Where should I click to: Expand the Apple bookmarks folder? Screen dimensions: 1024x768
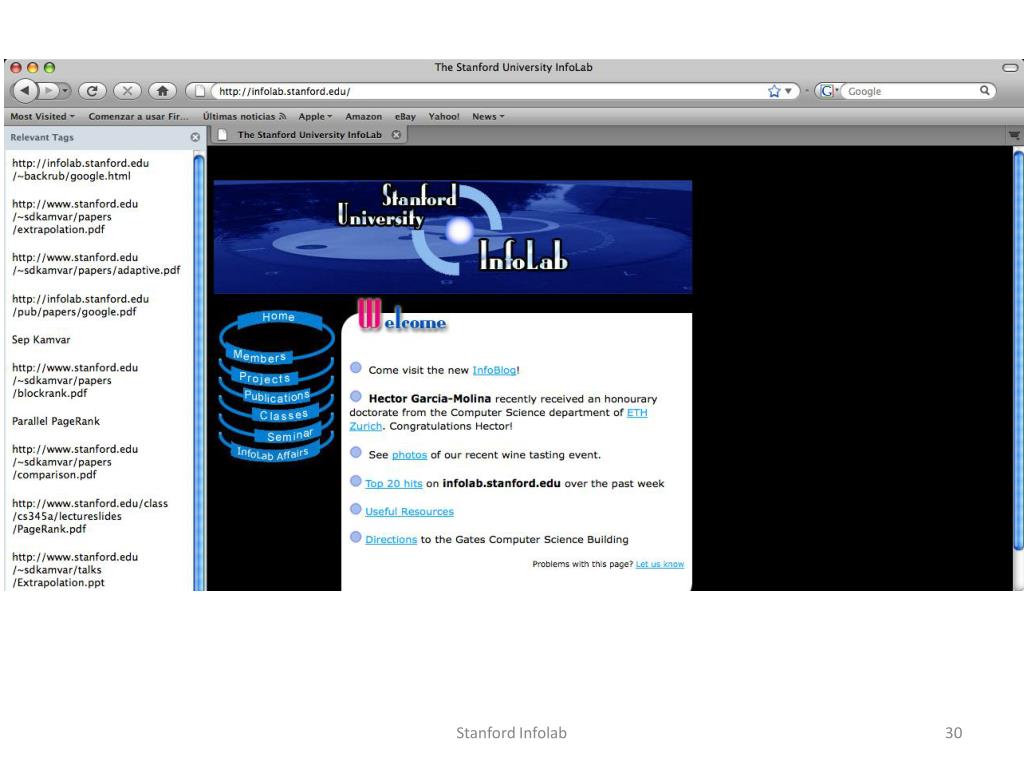[x=315, y=116]
